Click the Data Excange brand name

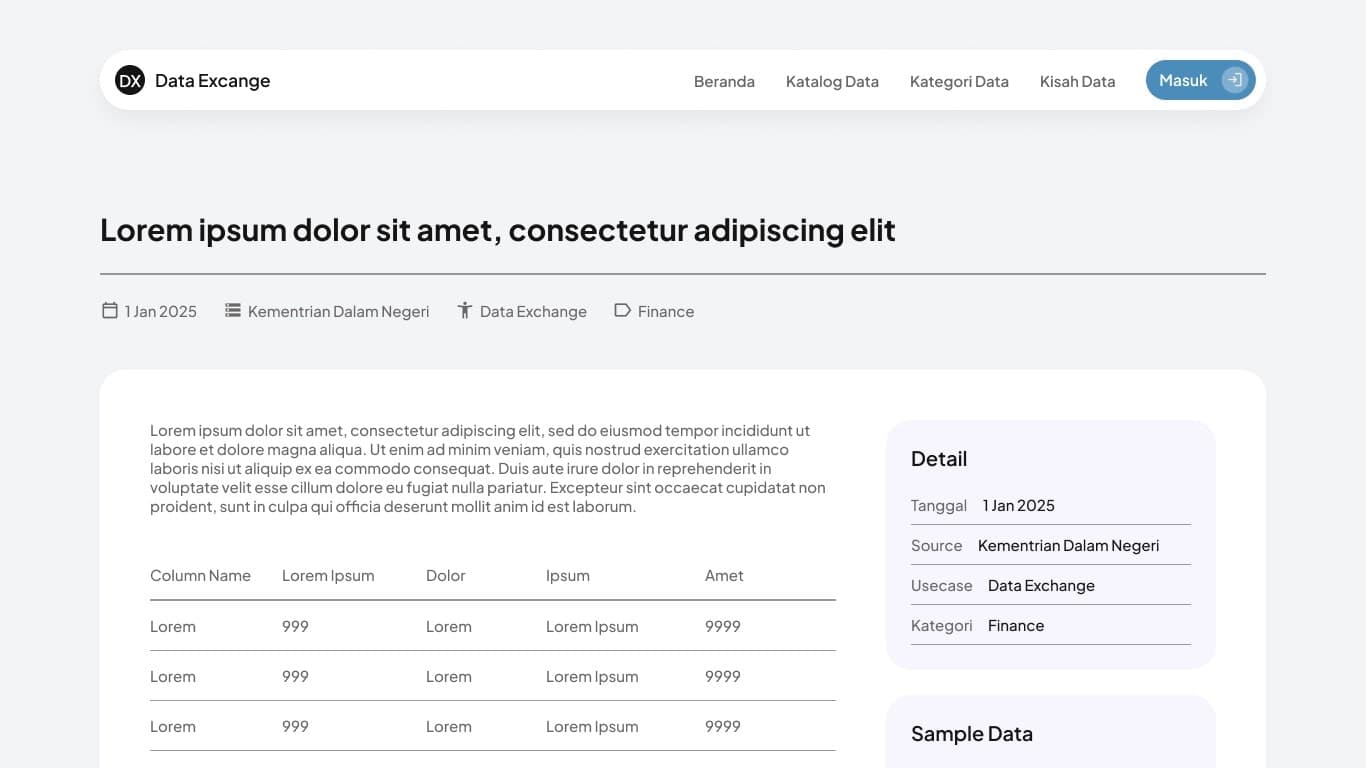point(212,81)
